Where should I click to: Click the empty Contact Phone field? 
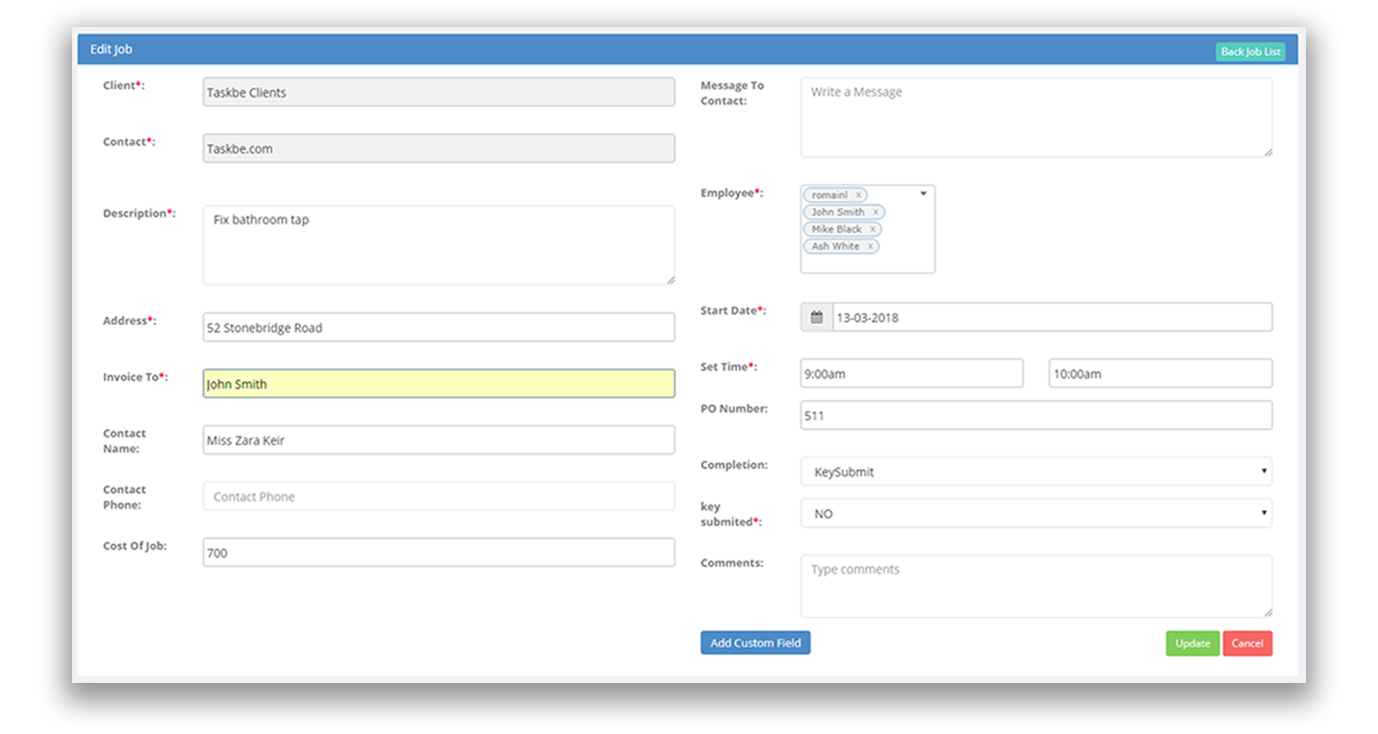[438, 496]
